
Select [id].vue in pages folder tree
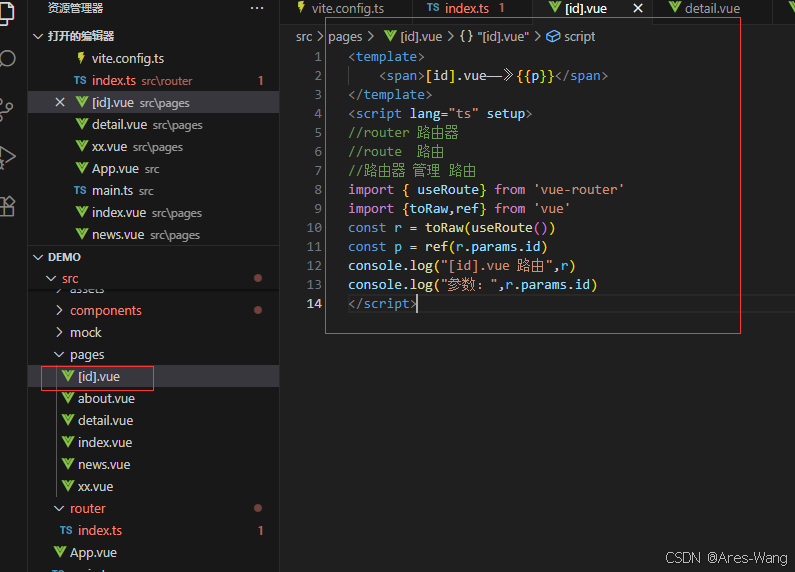153,377
